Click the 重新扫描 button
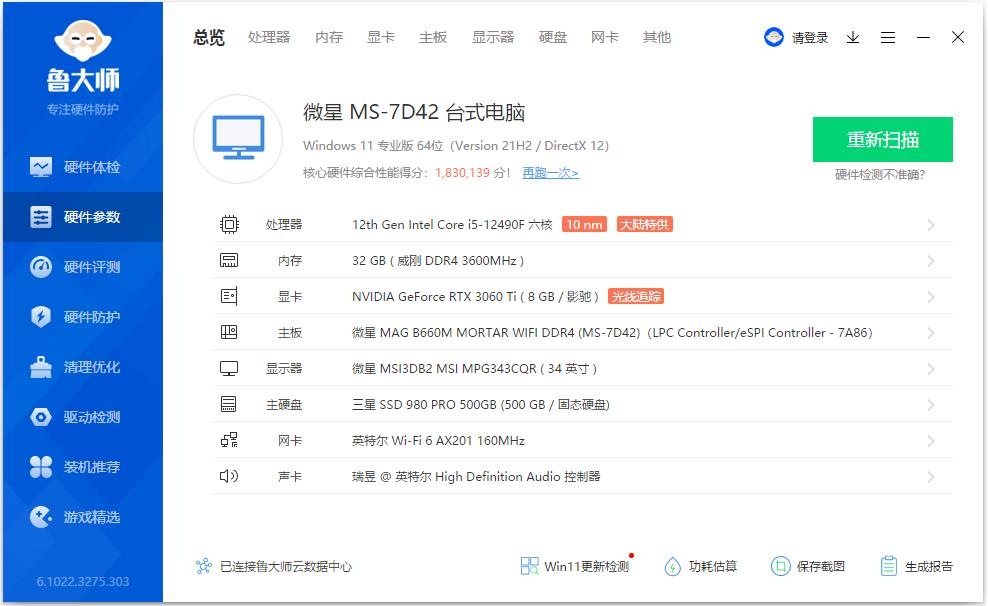This screenshot has width=988, height=606. pyautogui.click(x=882, y=140)
